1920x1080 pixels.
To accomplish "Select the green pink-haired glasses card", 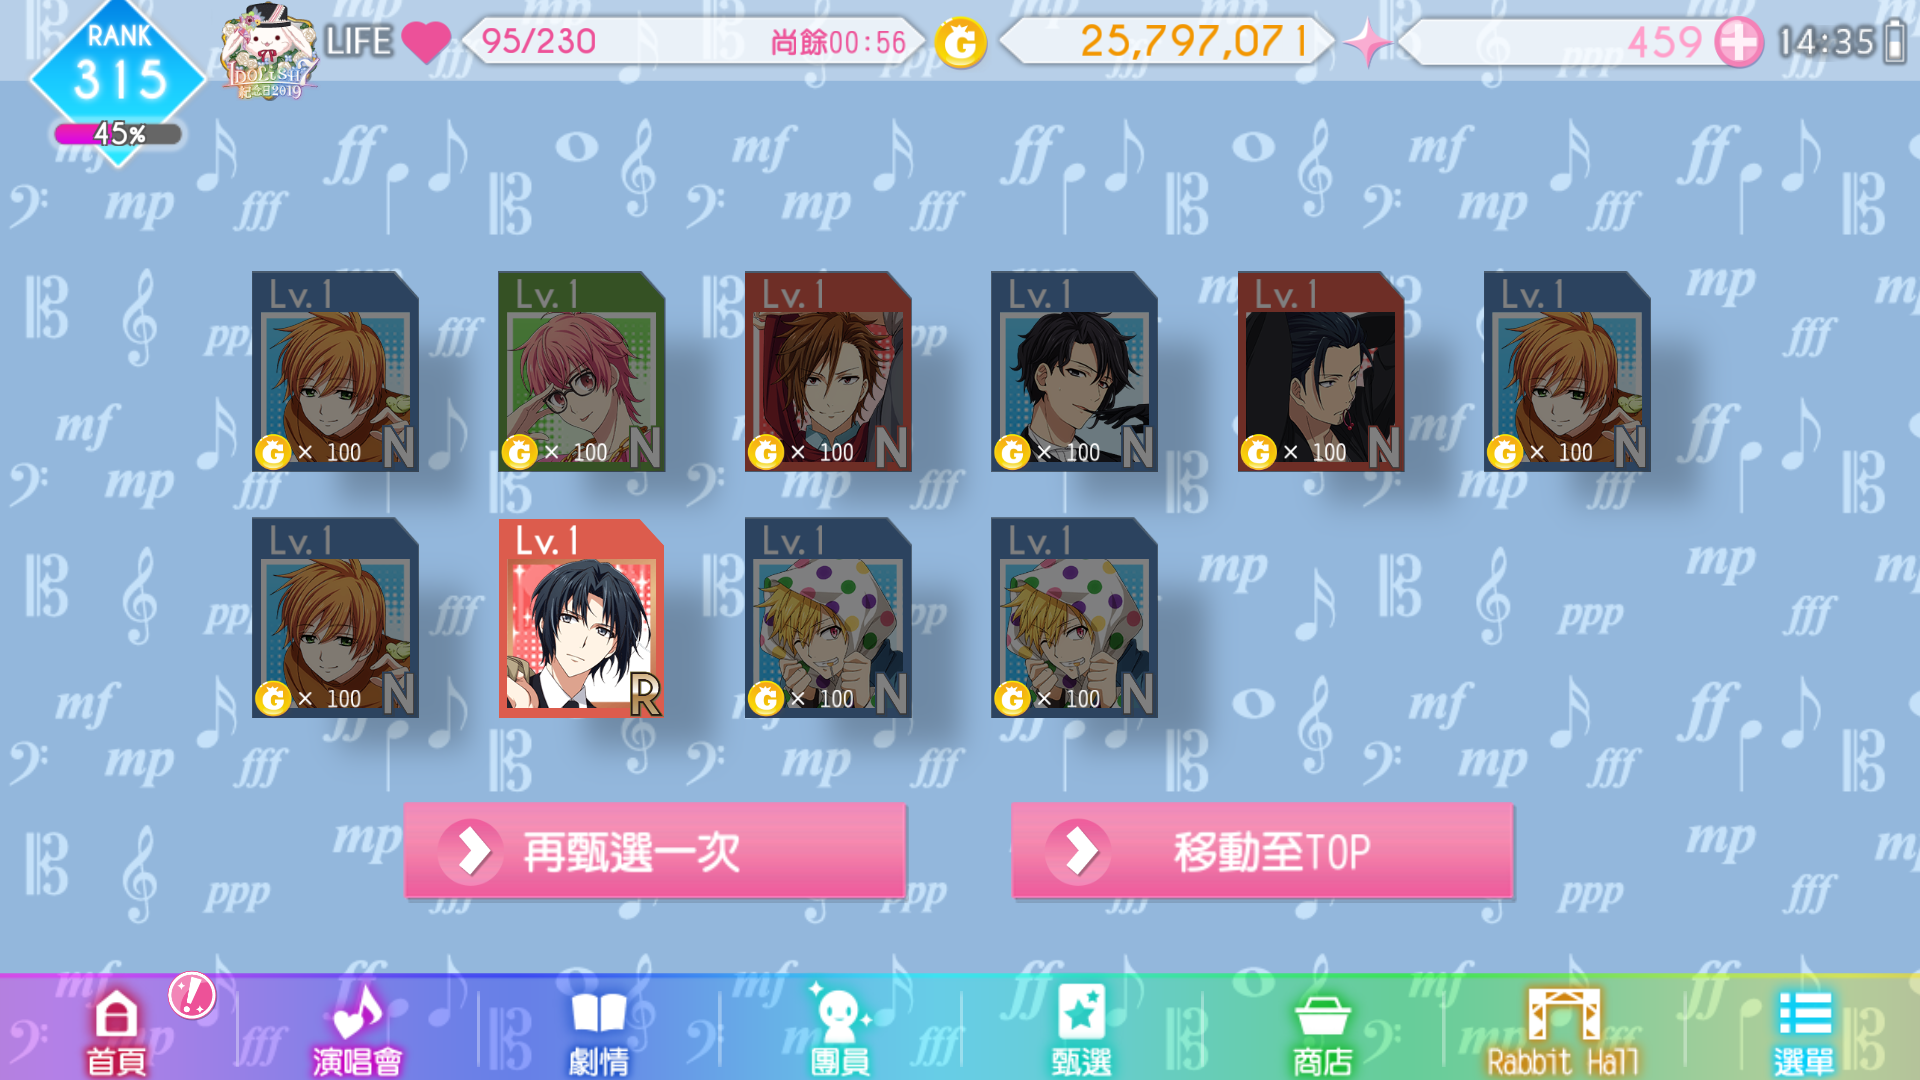I will (x=581, y=371).
